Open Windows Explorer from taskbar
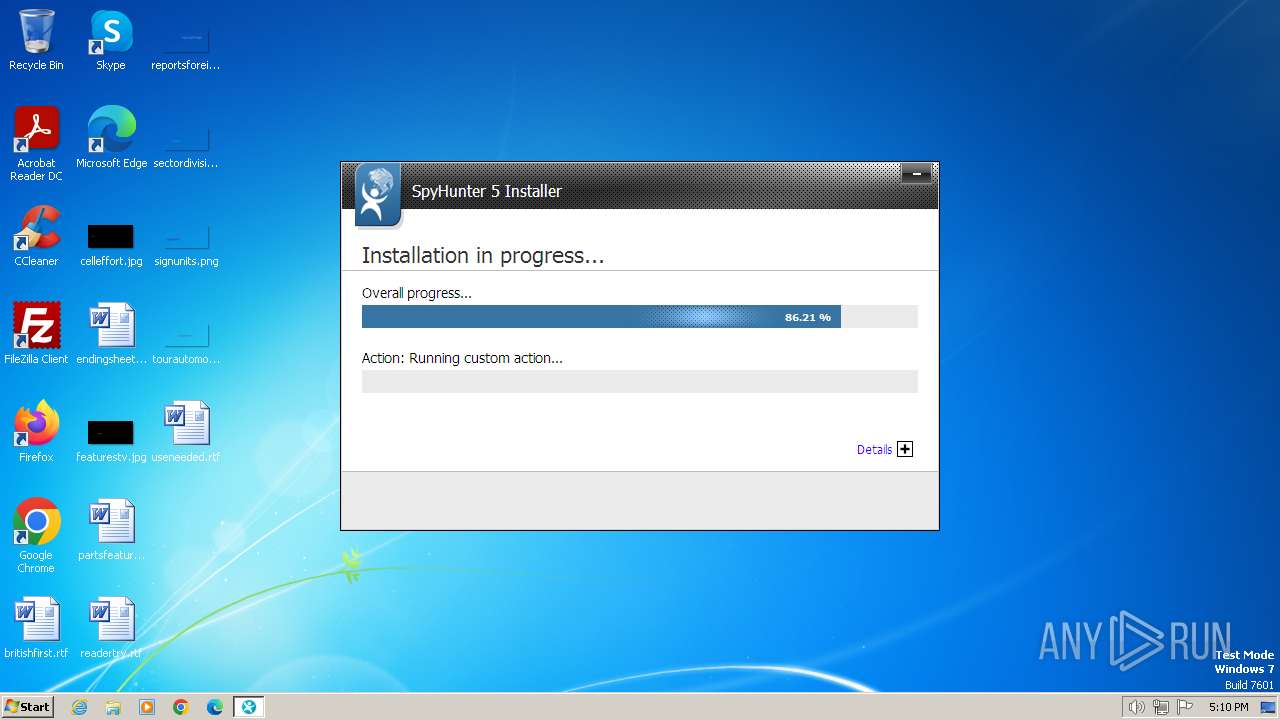Image resolution: width=1280 pixels, height=720 pixels. 113,707
